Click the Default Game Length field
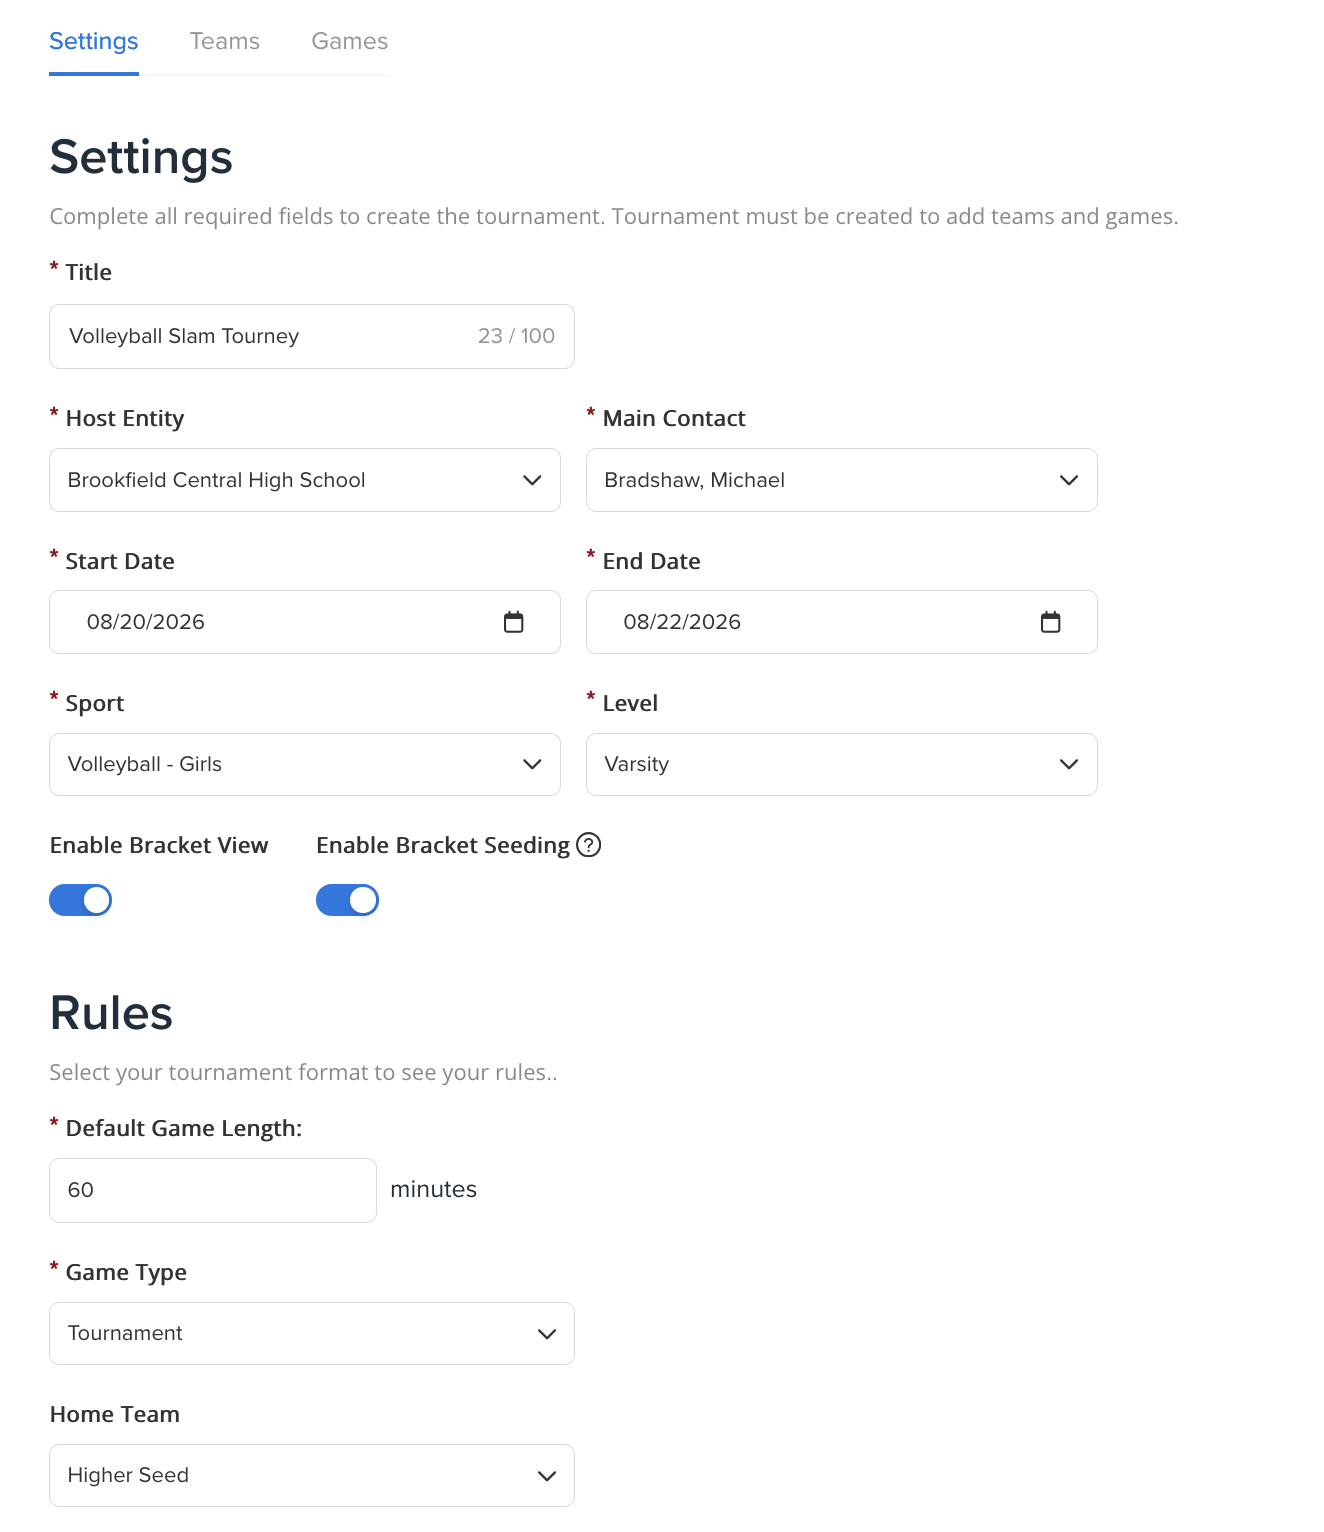 213,1190
